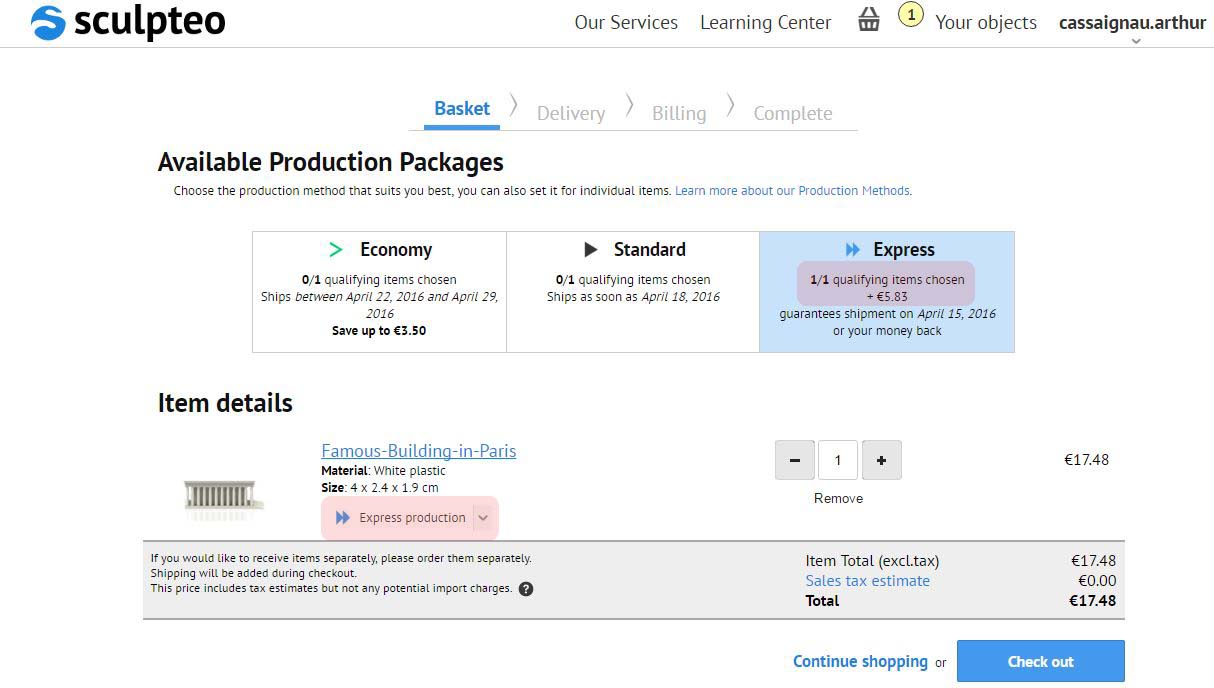
Task: Click the 'Save up to €3.50' text
Action: (x=379, y=331)
